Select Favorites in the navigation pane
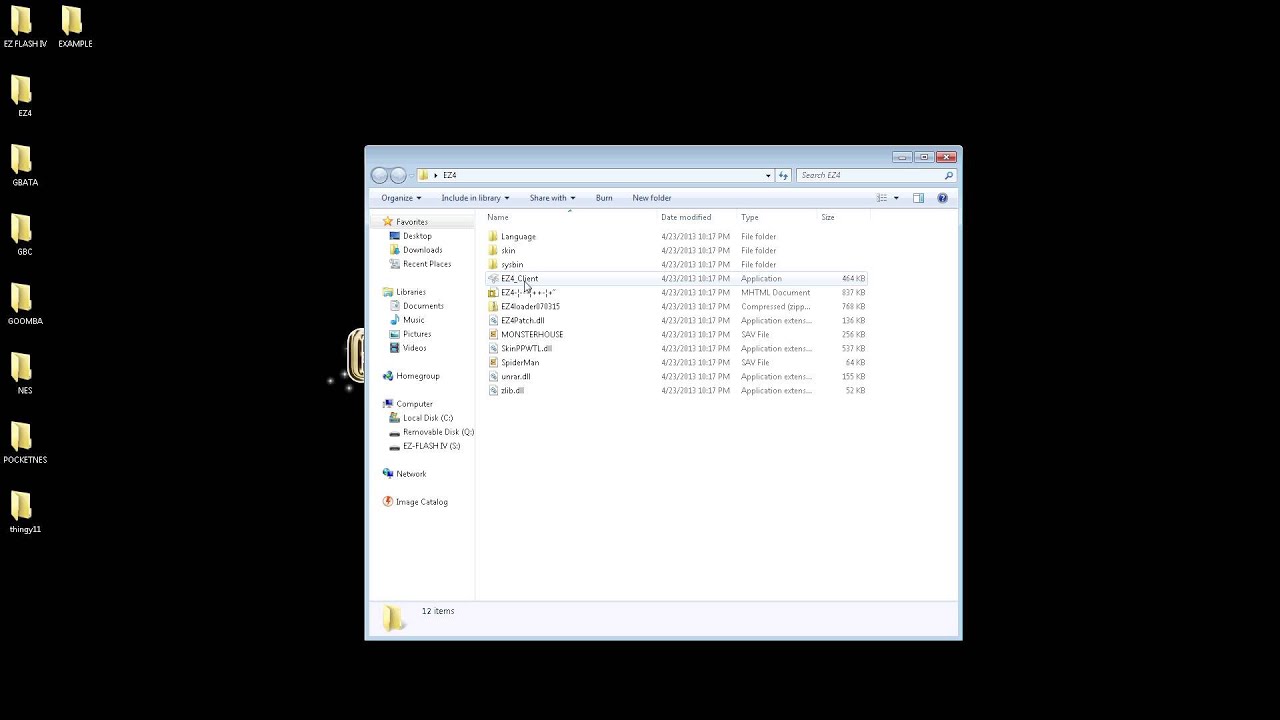Viewport: 1280px width, 720px height. click(411, 222)
